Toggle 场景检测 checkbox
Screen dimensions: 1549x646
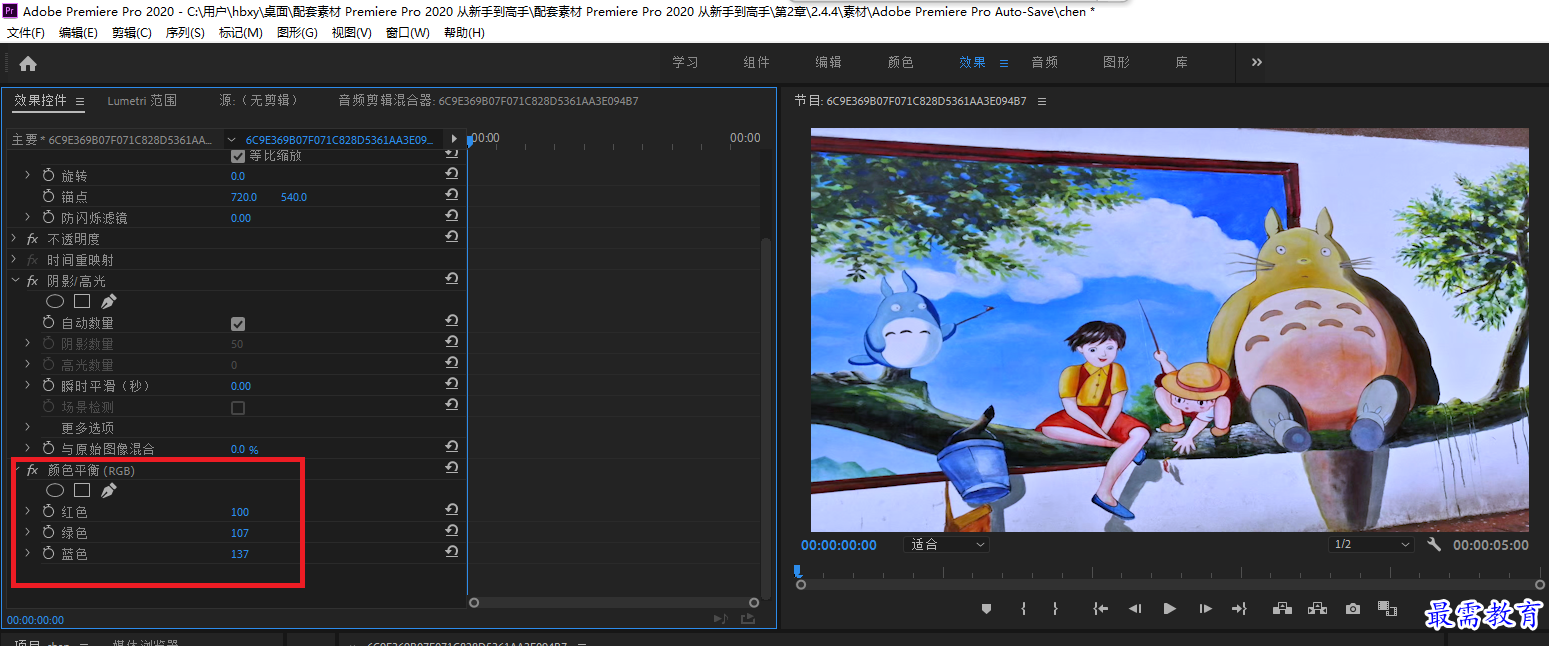tap(238, 408)
